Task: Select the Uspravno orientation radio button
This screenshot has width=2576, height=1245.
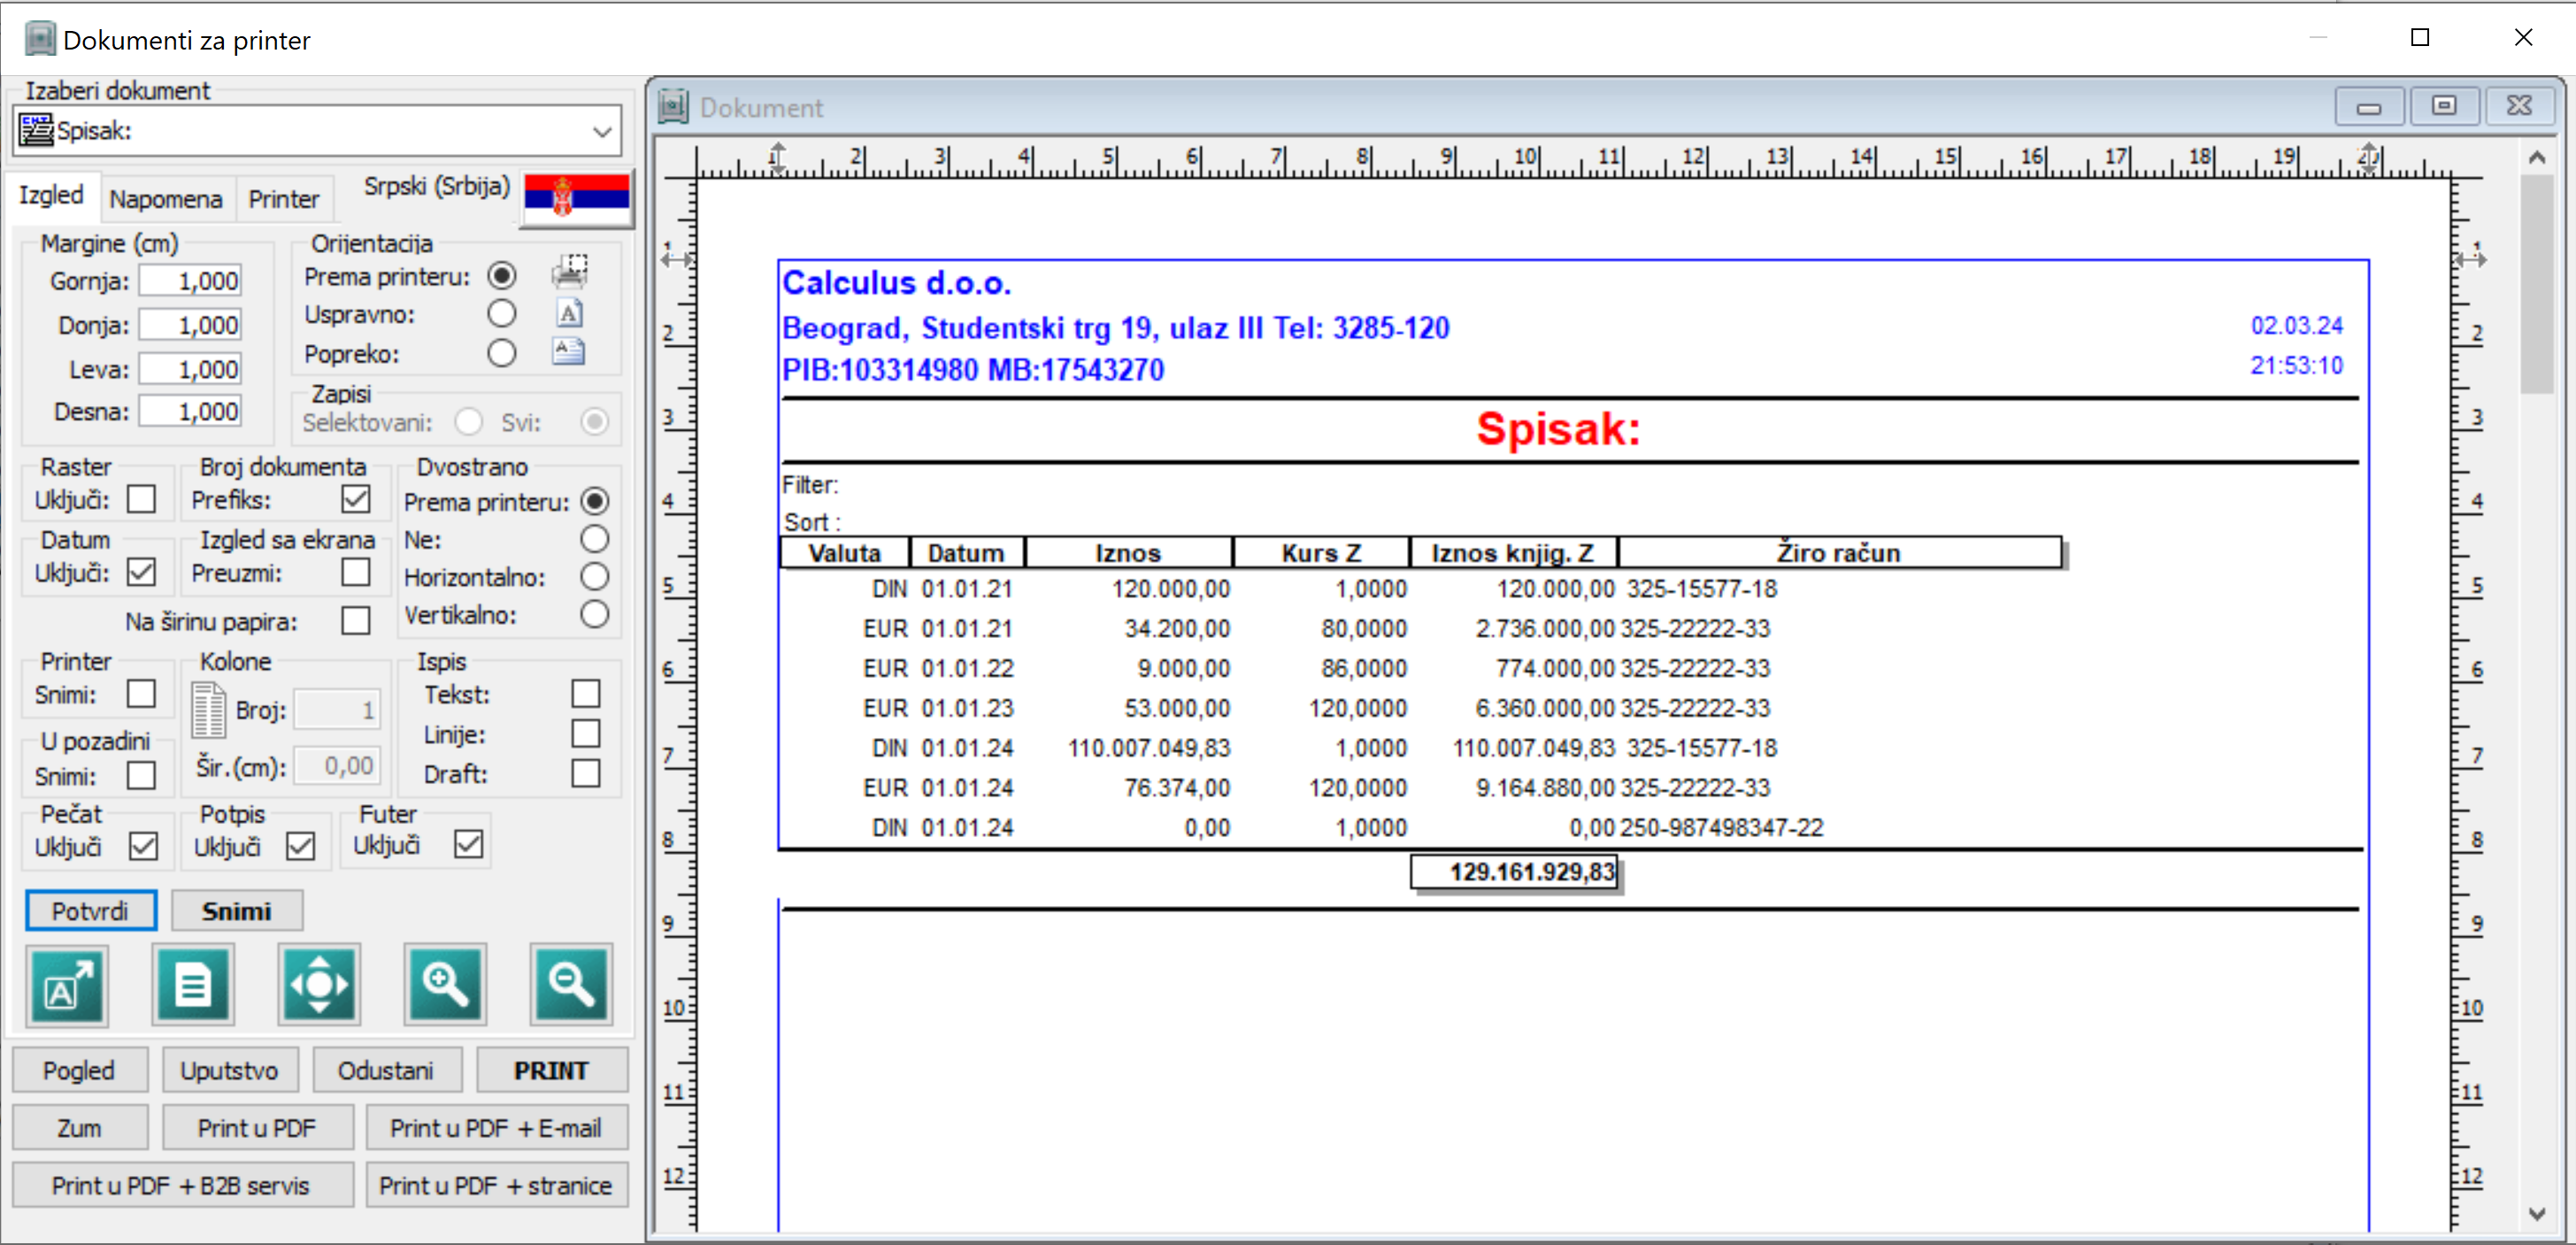Action: (x=501, y=314)
